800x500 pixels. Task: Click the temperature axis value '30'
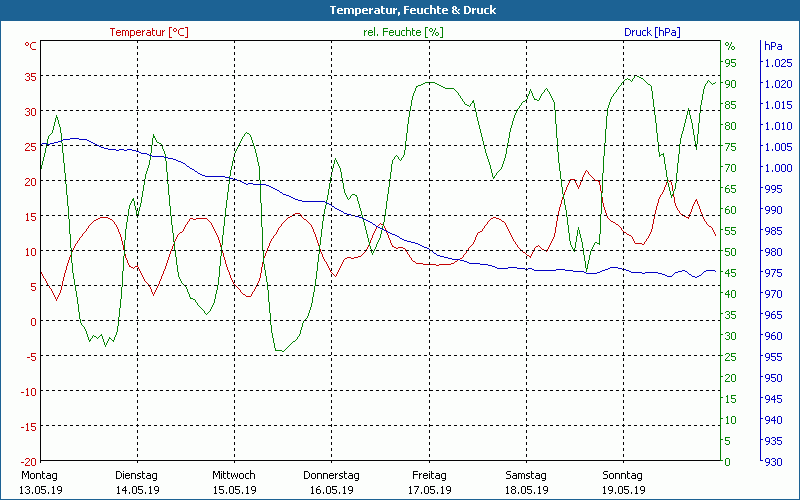(x=30, y=112)
